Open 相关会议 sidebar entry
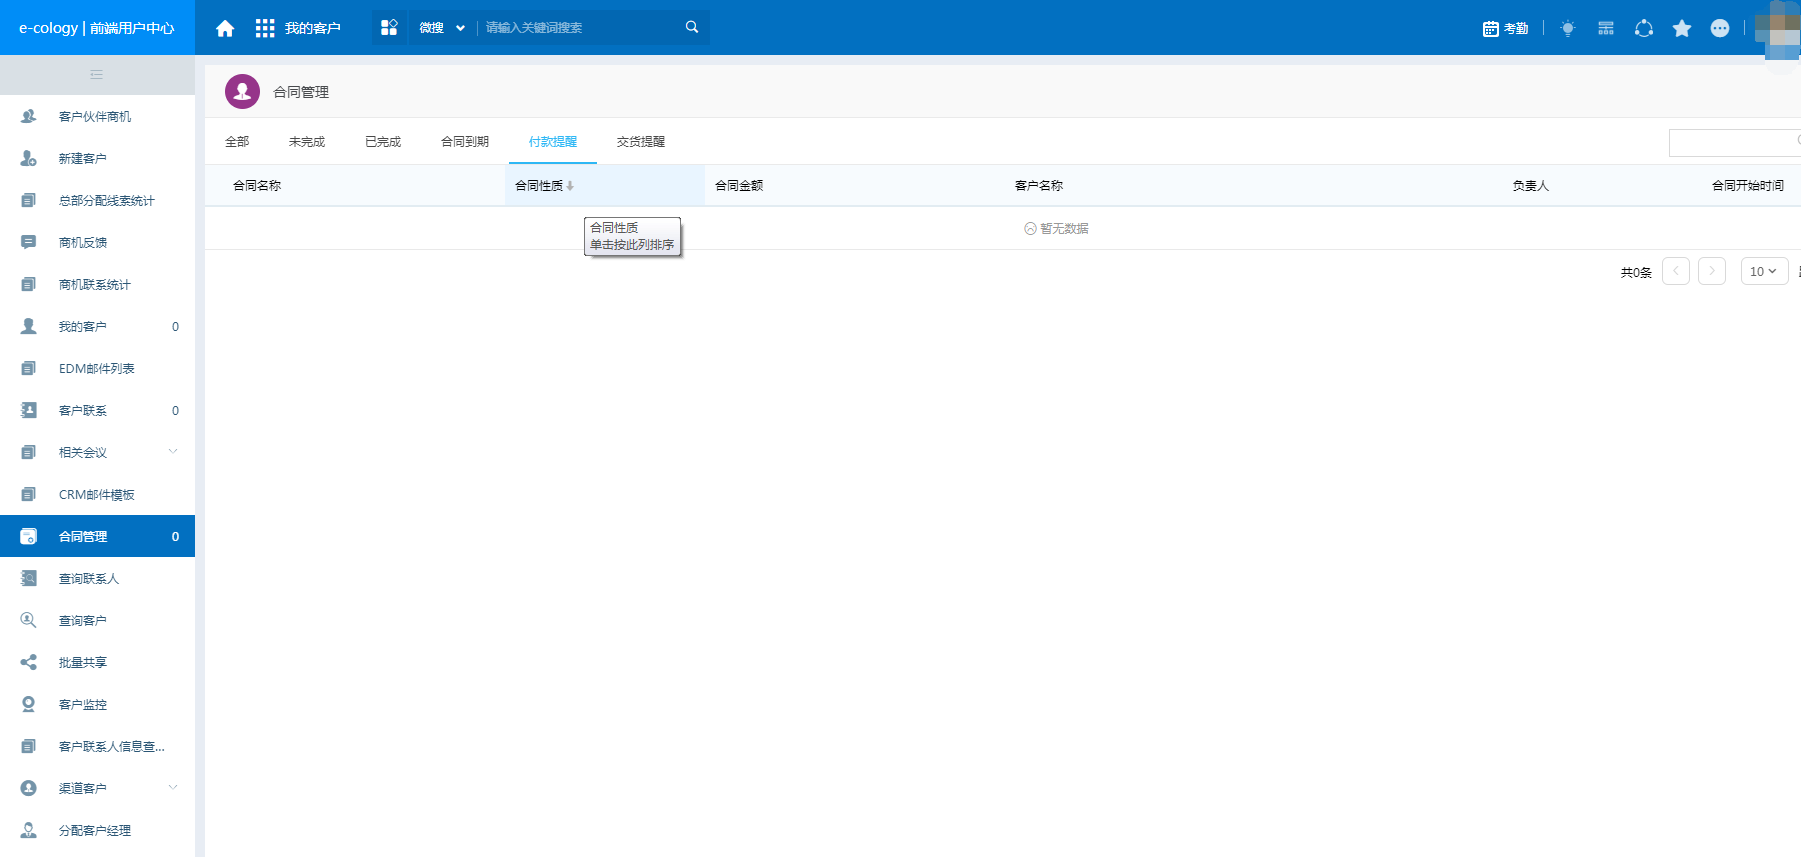The image size is (1801, 857). (x=97, y=453)
